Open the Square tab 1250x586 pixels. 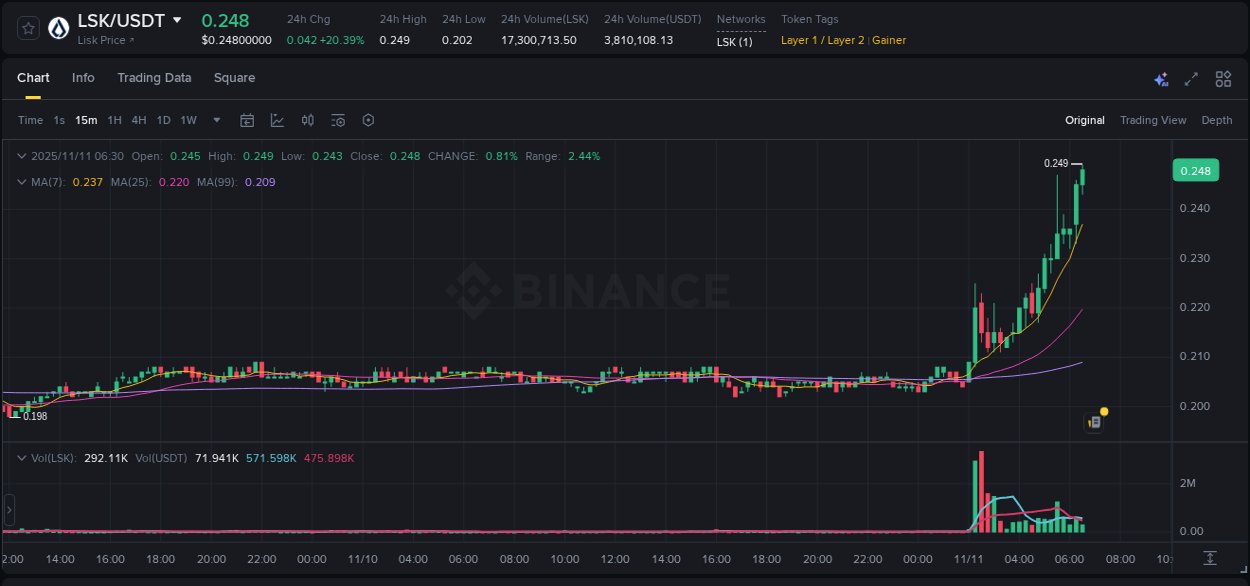(x=234, y=77)
